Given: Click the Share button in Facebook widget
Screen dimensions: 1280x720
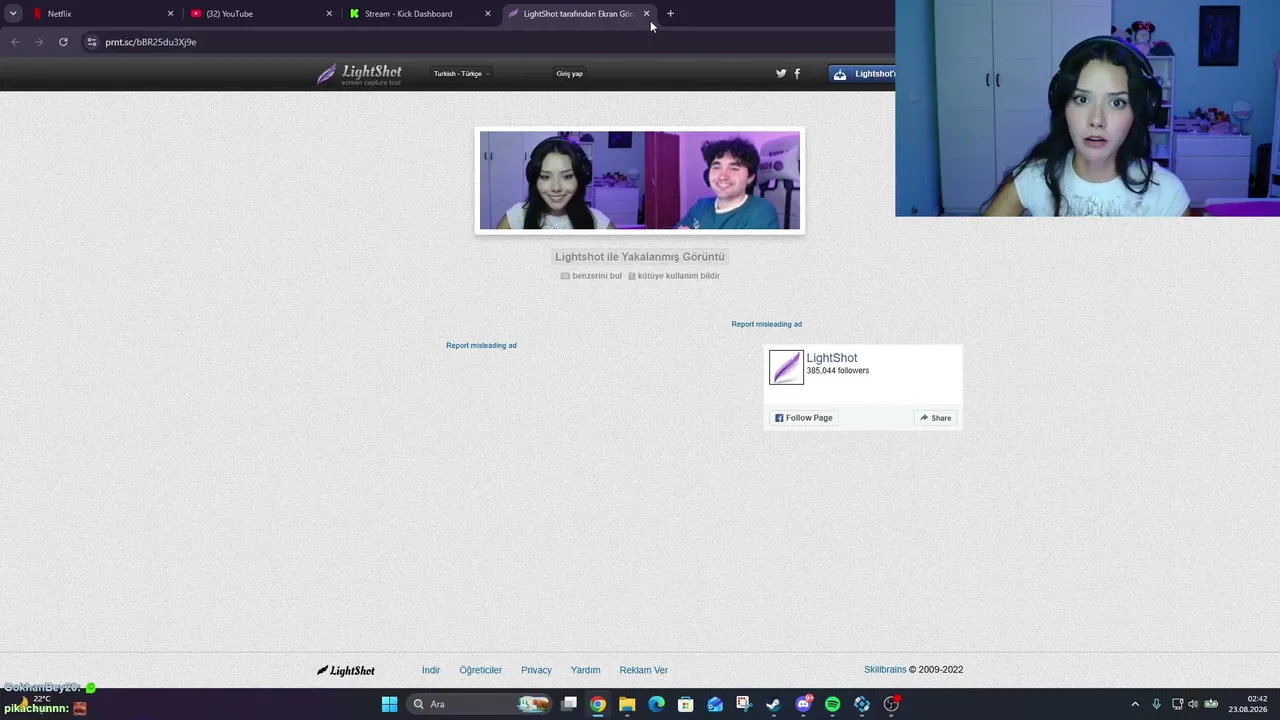Looking at the screenshot, I should coord(936,418).
